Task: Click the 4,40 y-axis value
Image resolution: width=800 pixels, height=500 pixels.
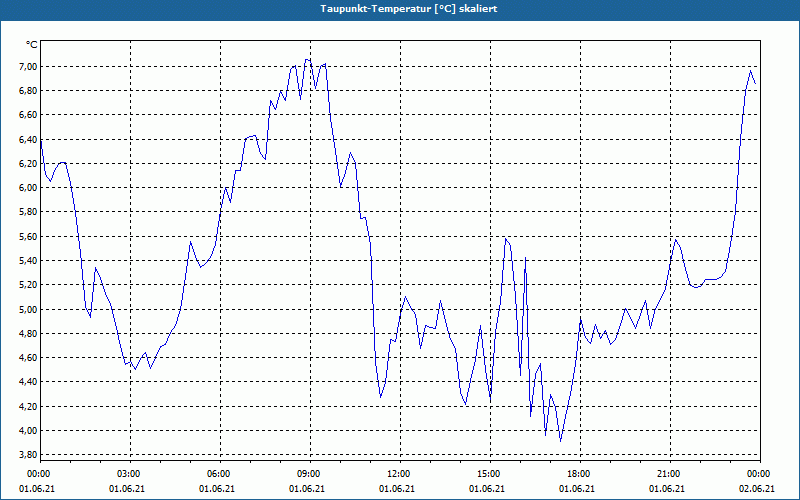Action: (29, 382)
